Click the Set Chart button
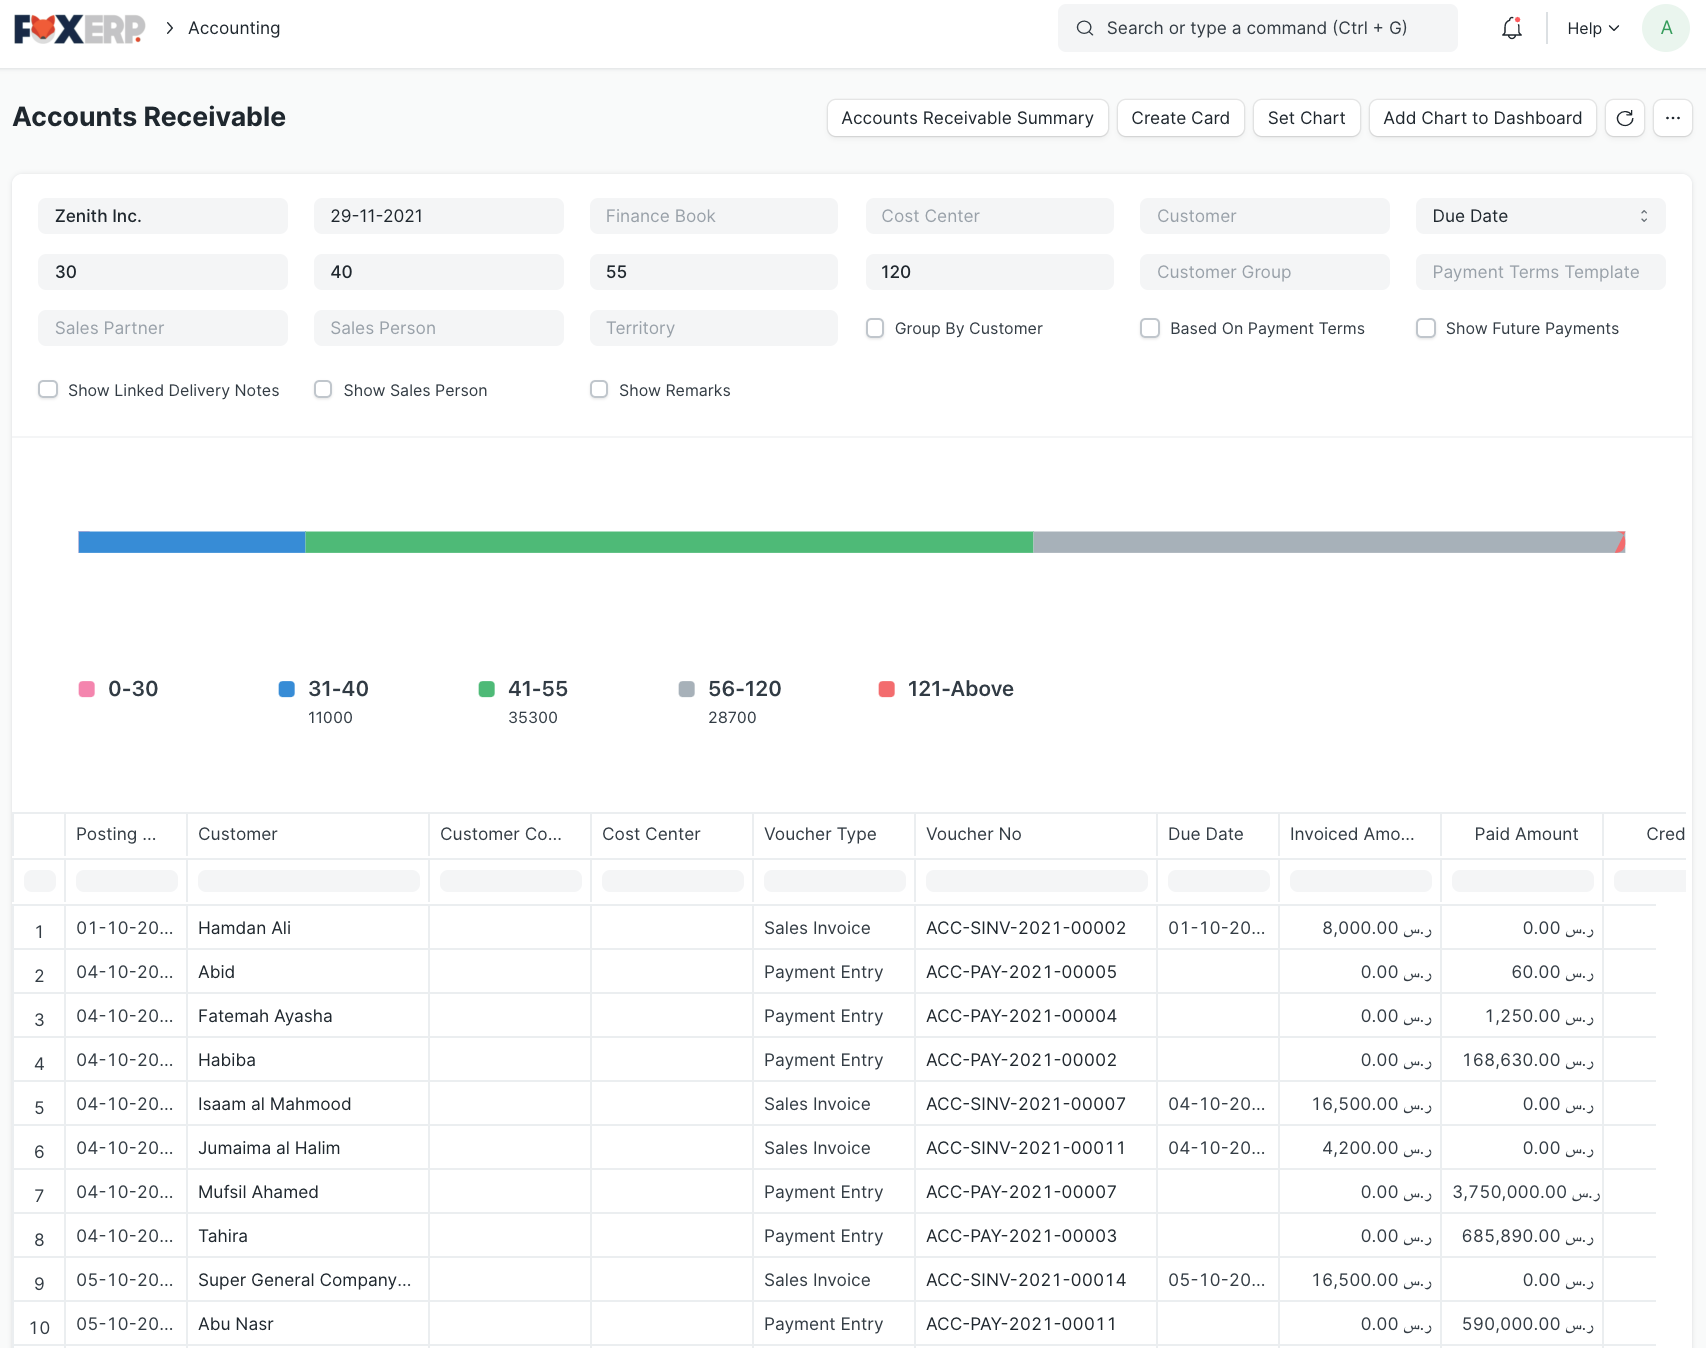Viewport: 1706px width, 1348px height. (x=1306, y=118)
